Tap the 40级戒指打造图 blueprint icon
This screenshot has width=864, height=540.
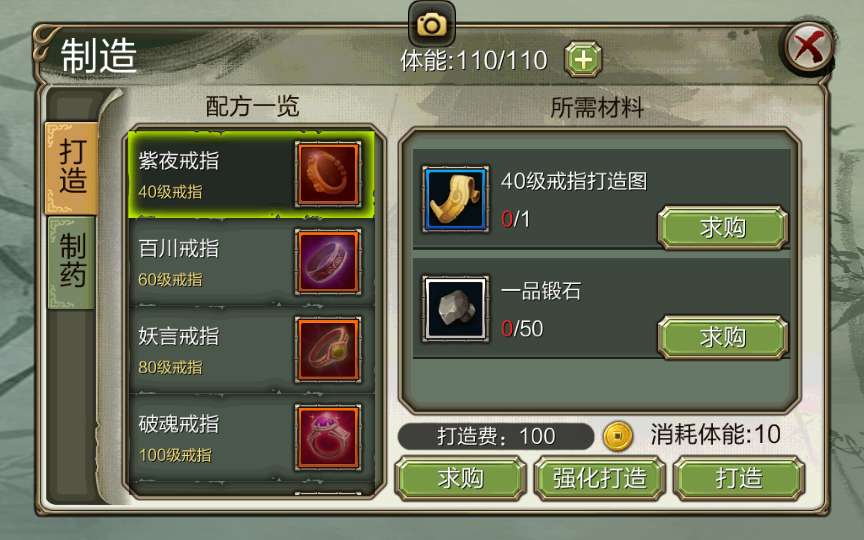(x=456, y=198)
